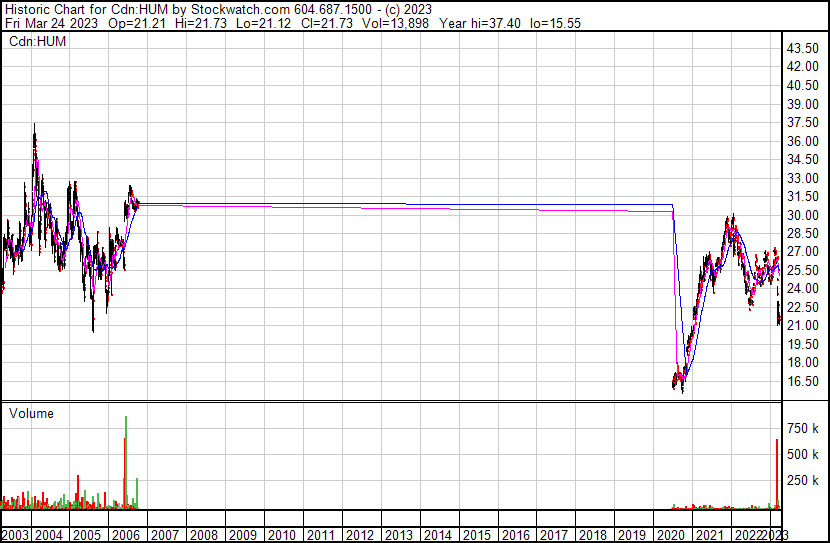The width and height of the screenshot is (830, 543).
Task: Click the Volume panel label
Action: [31, 413]
